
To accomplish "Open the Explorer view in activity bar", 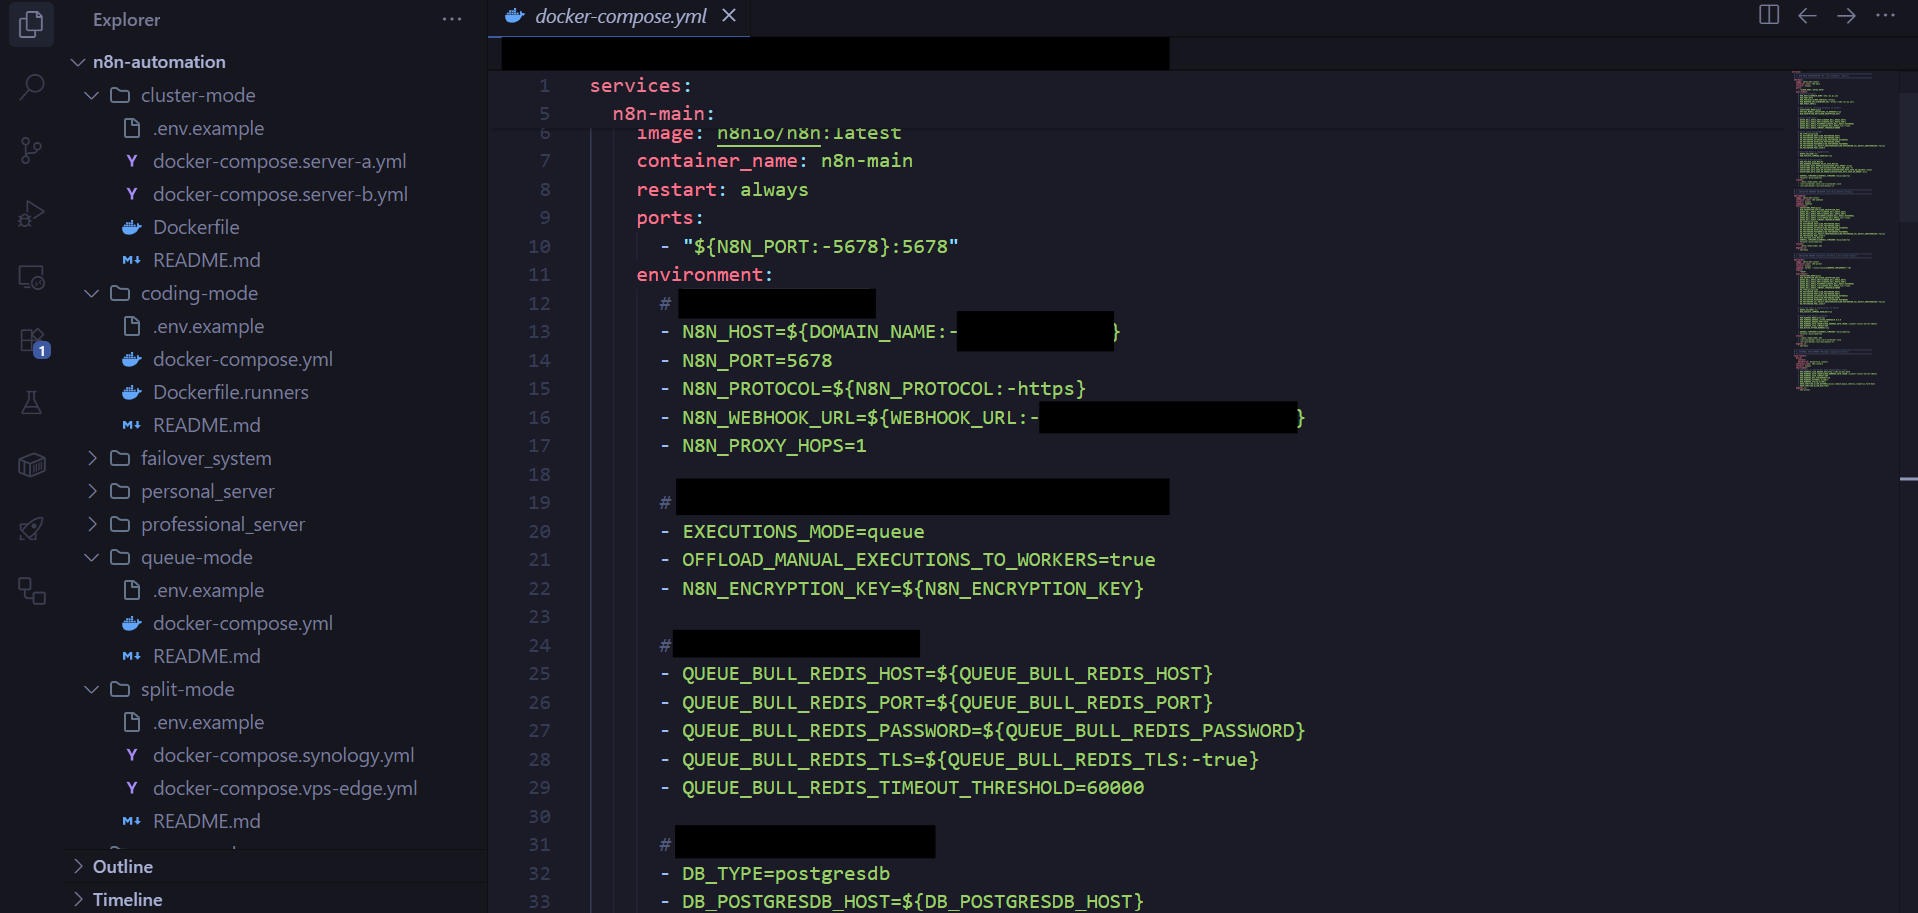I will point(31,24).
